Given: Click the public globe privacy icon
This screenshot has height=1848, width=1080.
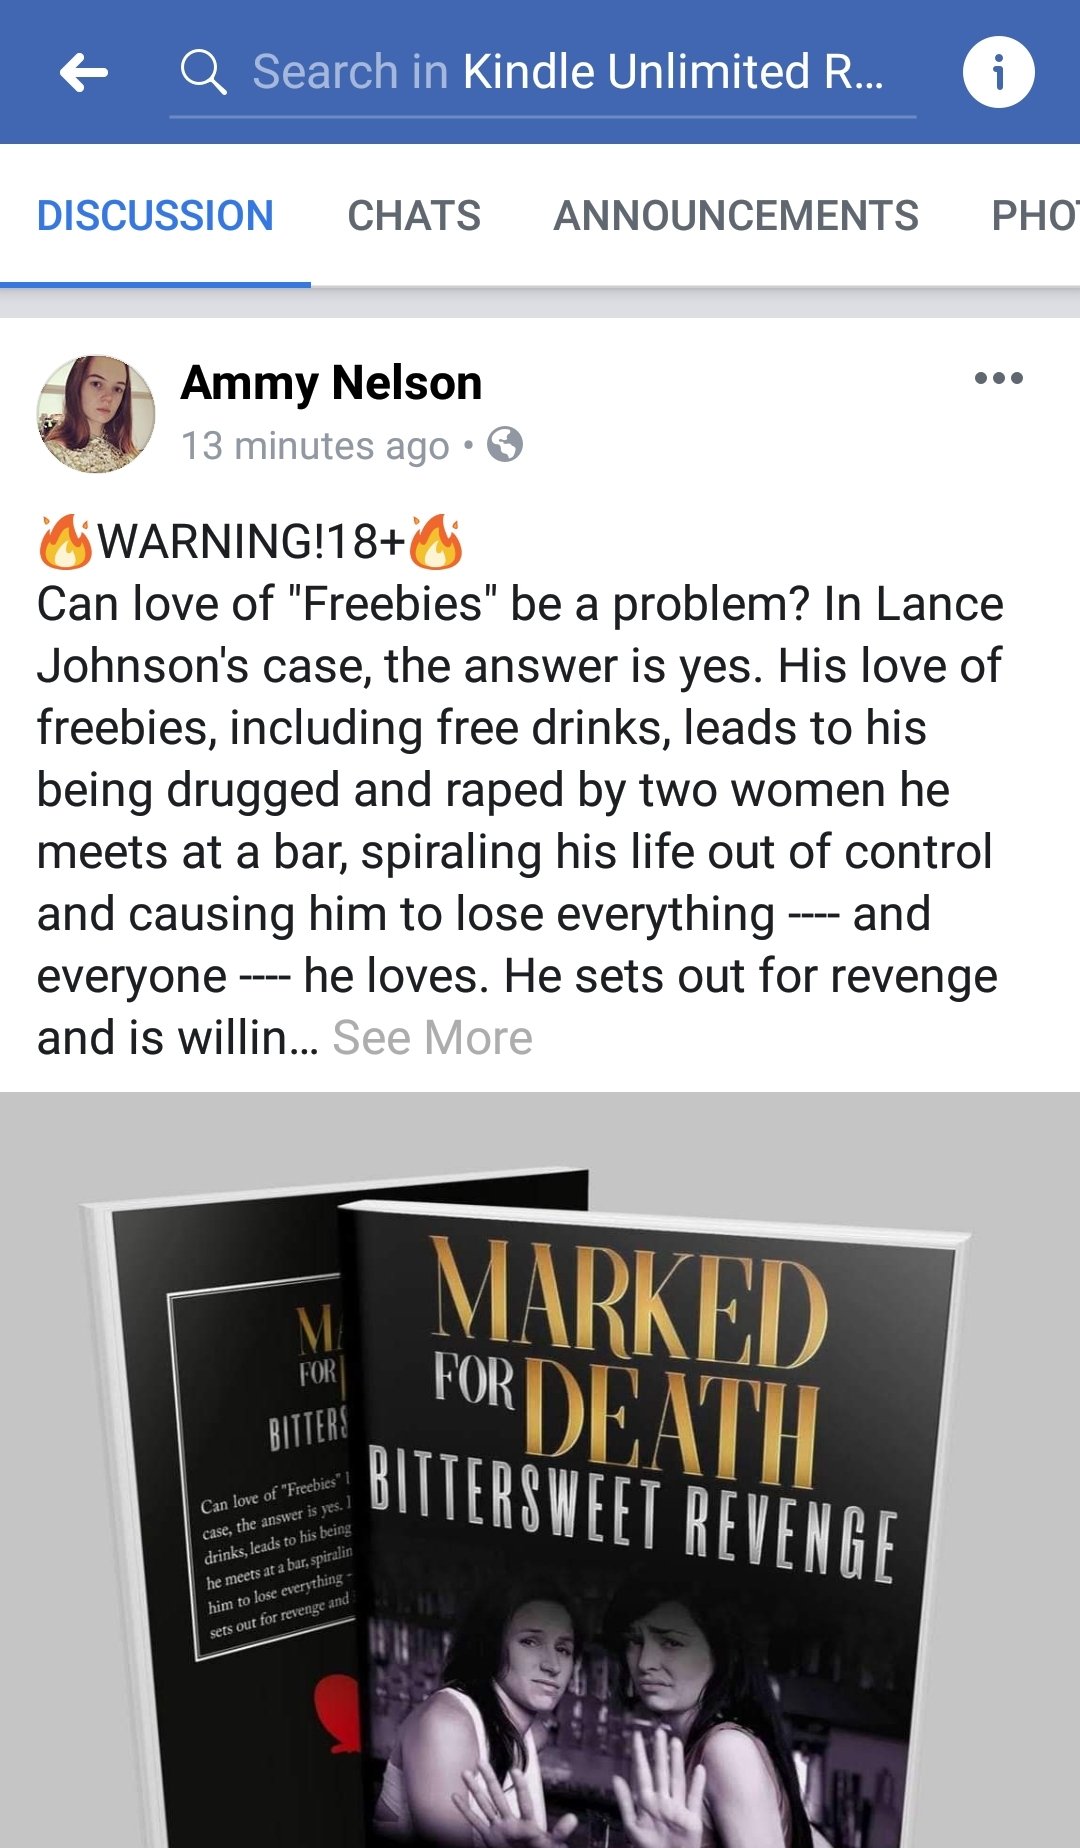Looking at the screenshot, I should (x=505, y=444).
